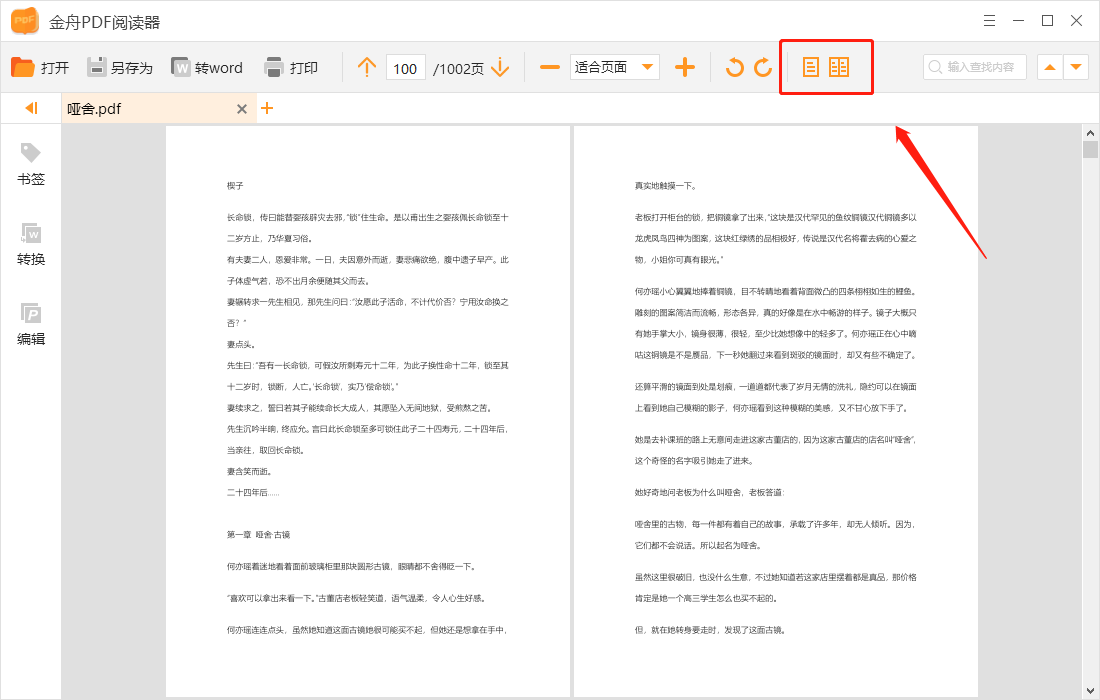Collapse the left sidebar arrow

30,108
